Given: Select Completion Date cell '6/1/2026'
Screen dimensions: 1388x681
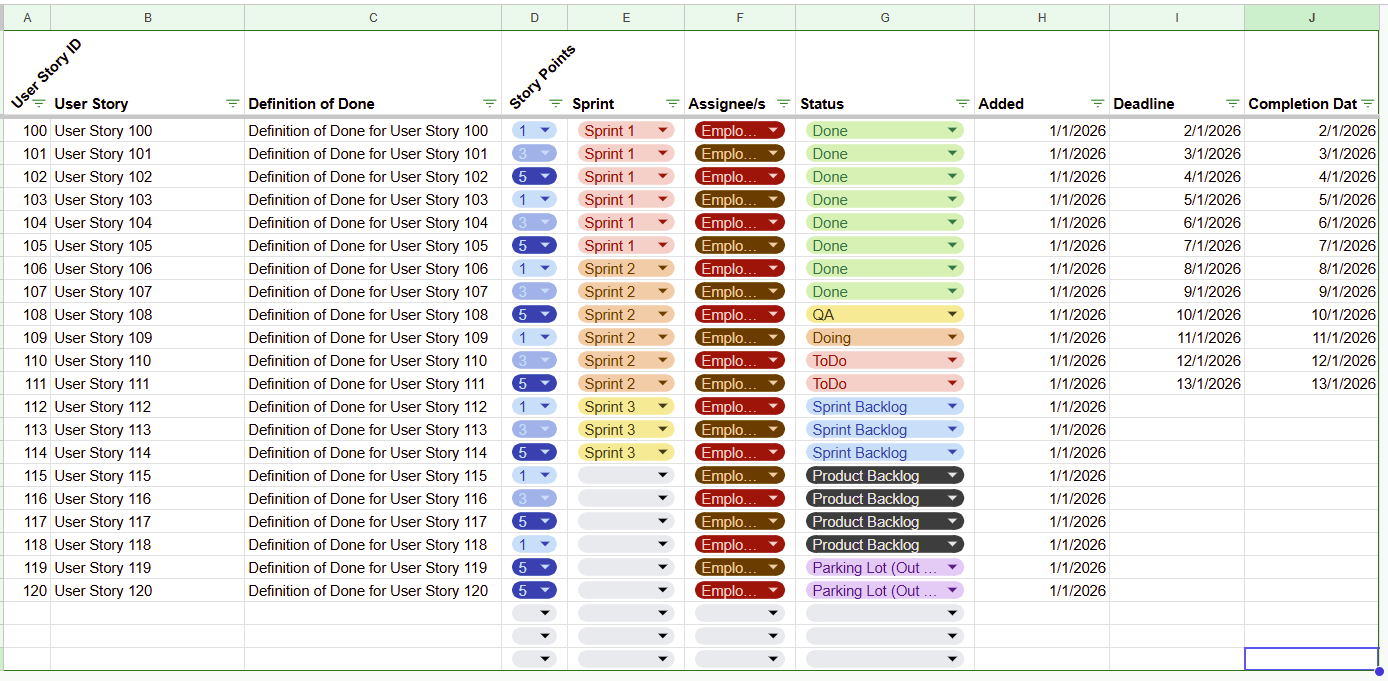Looking at the screenshot, I should click(1312, 223).
